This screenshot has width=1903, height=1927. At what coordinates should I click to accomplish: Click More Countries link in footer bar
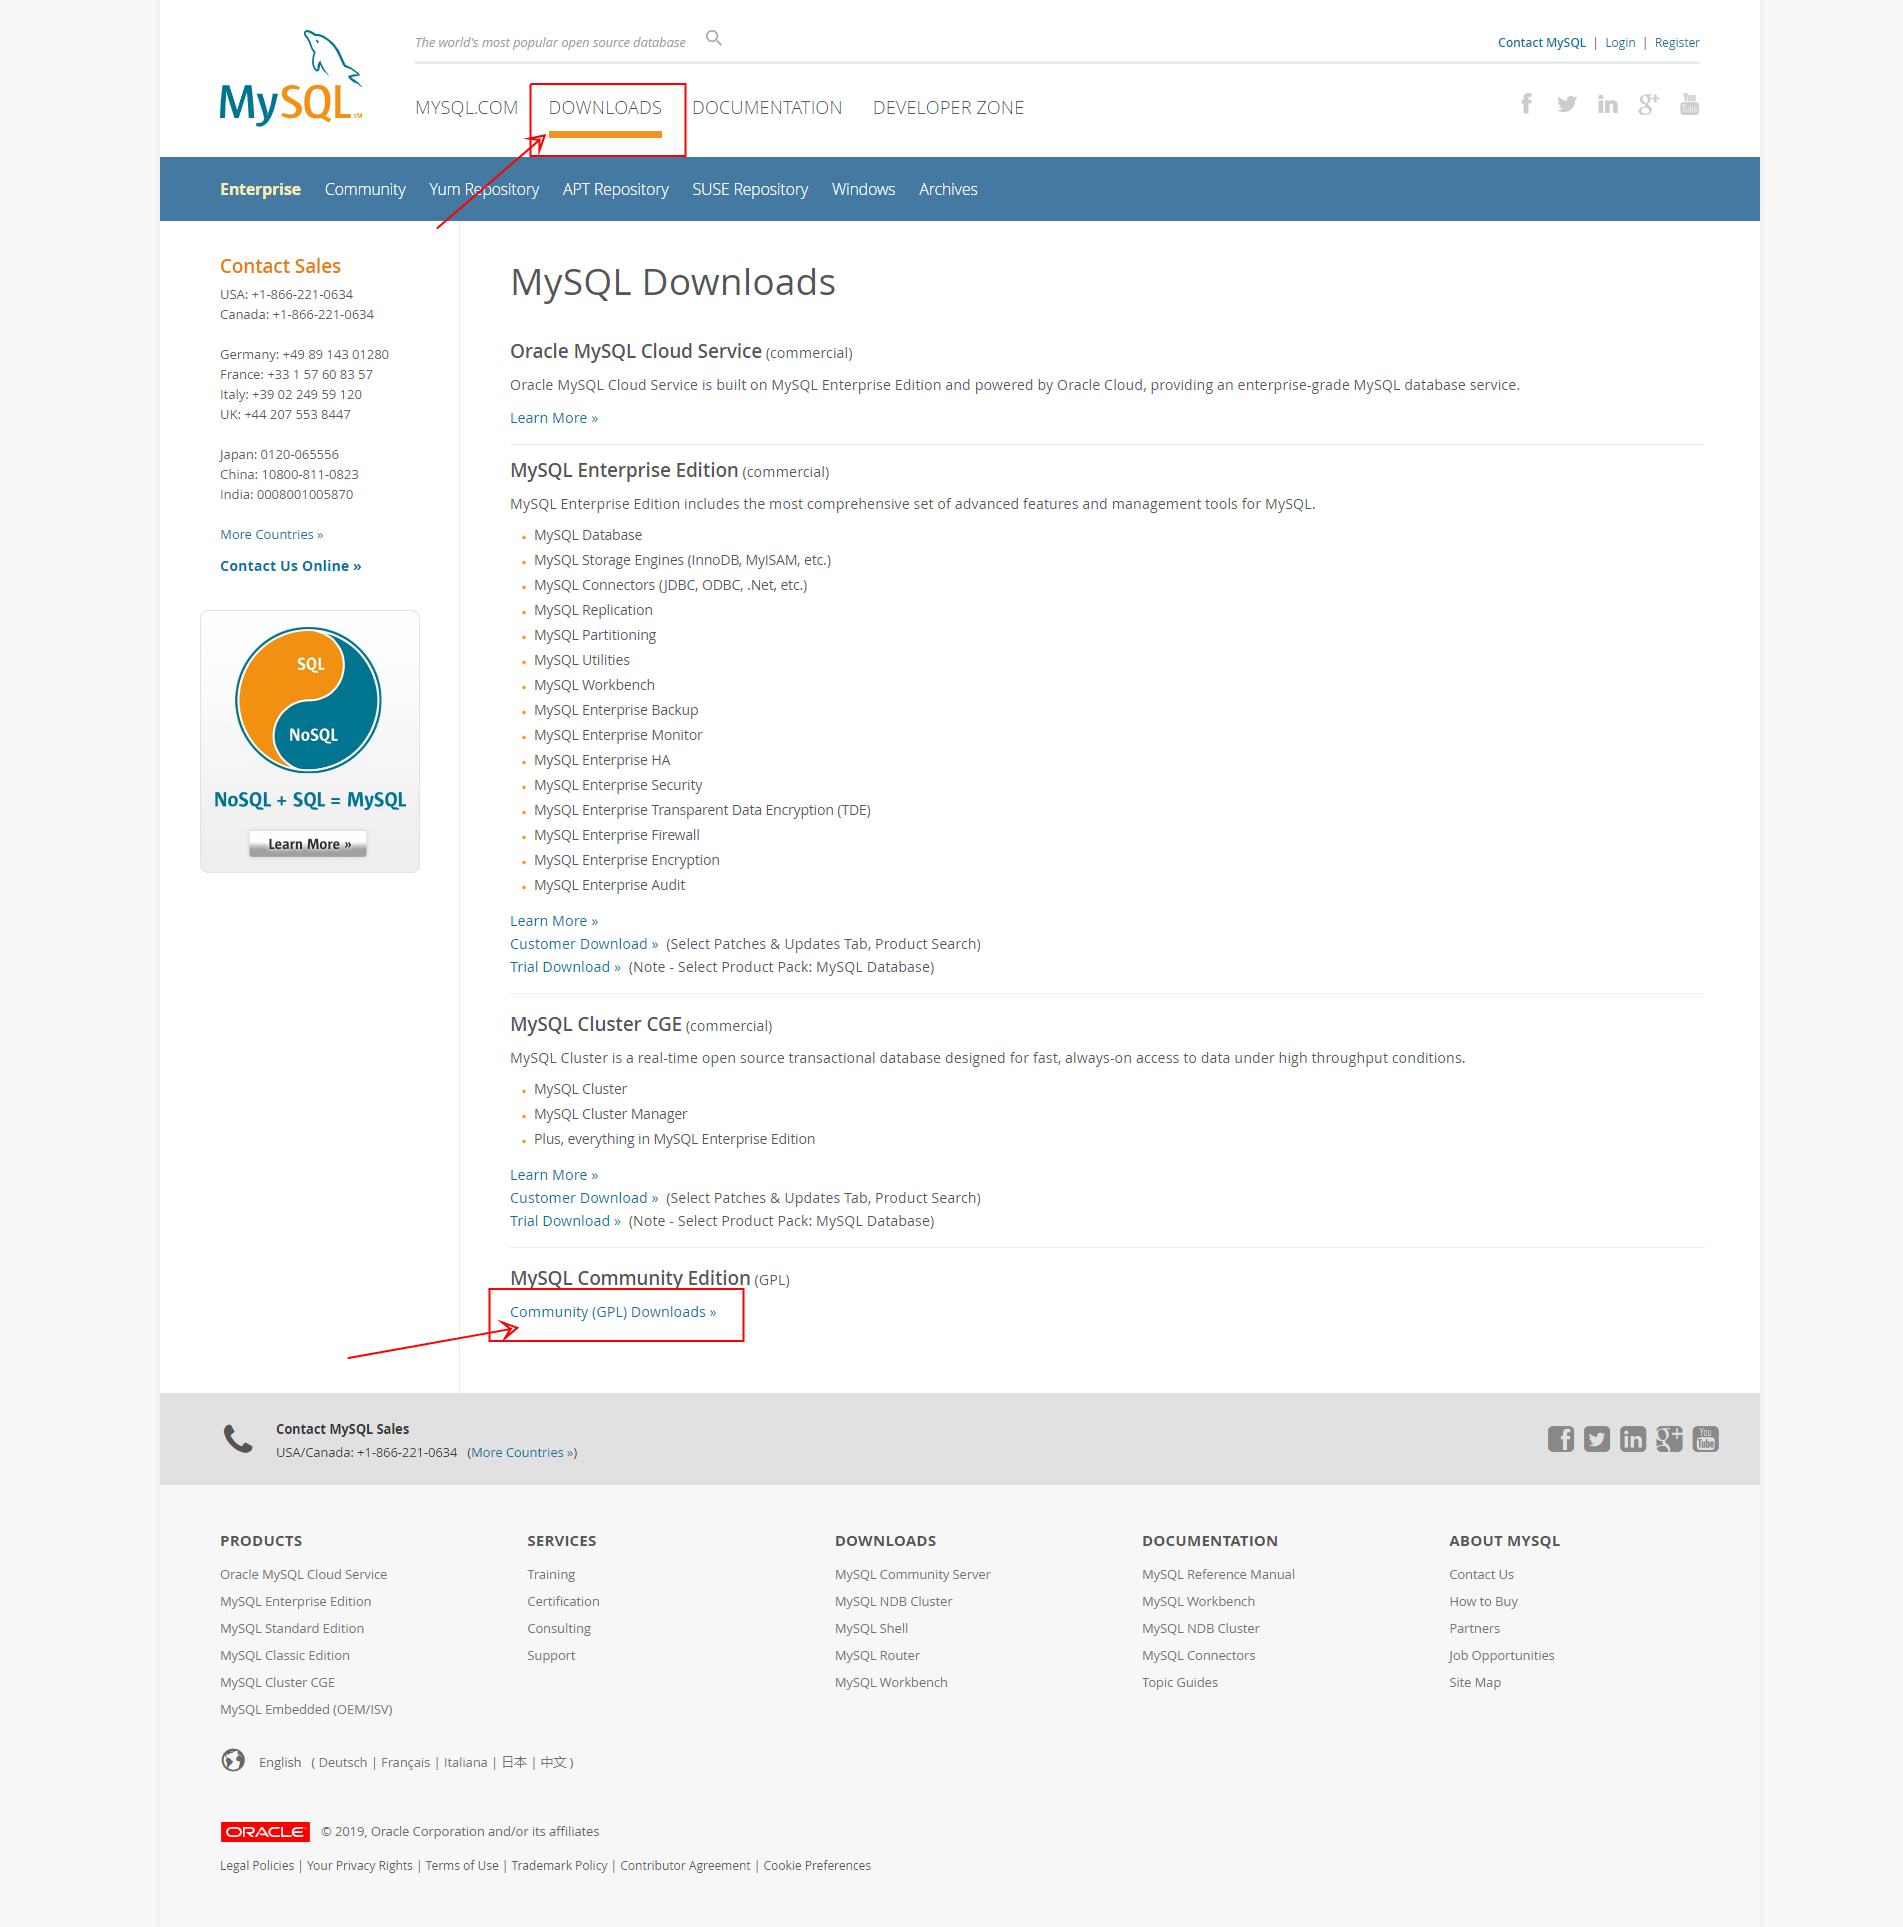(x=522, y=1453)
